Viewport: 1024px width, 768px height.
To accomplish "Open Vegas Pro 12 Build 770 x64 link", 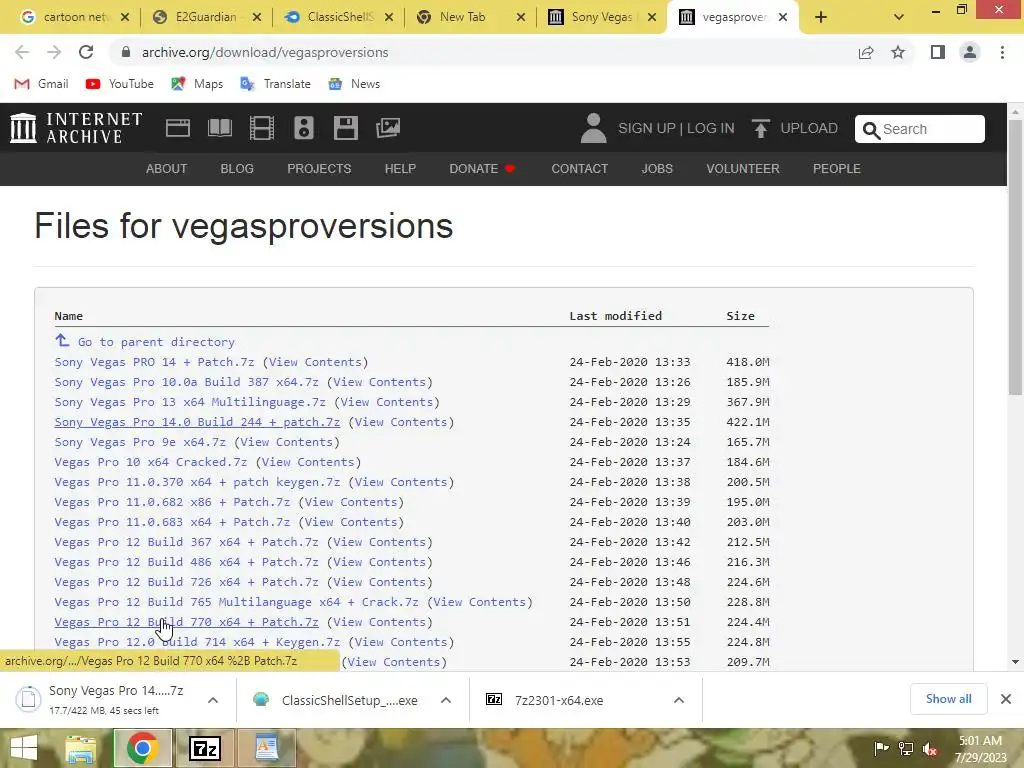I will click(186, 622).
